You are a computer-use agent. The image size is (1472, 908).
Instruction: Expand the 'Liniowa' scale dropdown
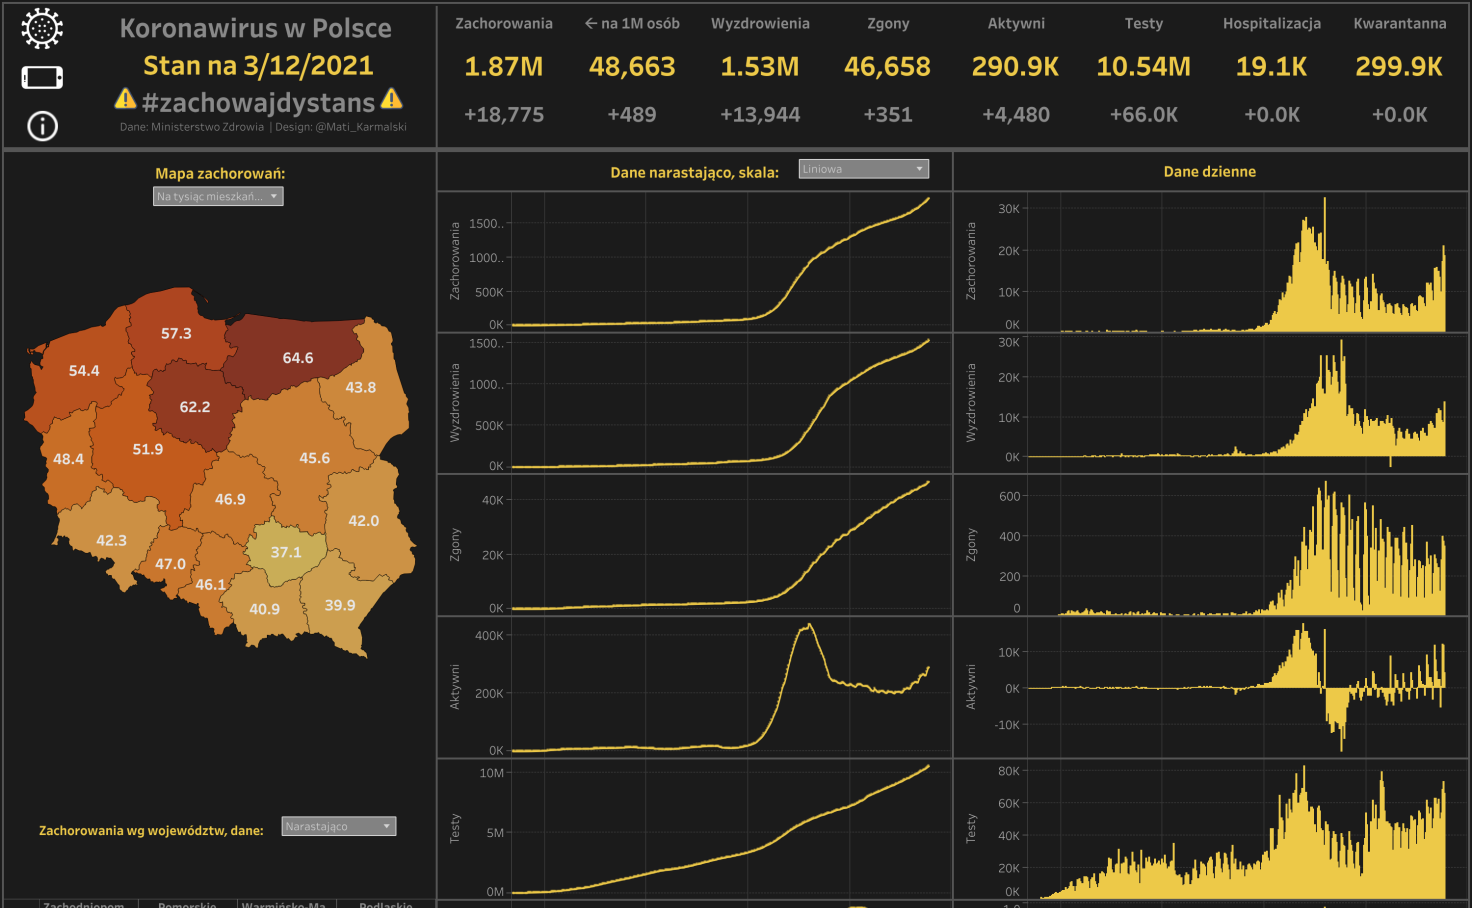[x=863, y=169]
